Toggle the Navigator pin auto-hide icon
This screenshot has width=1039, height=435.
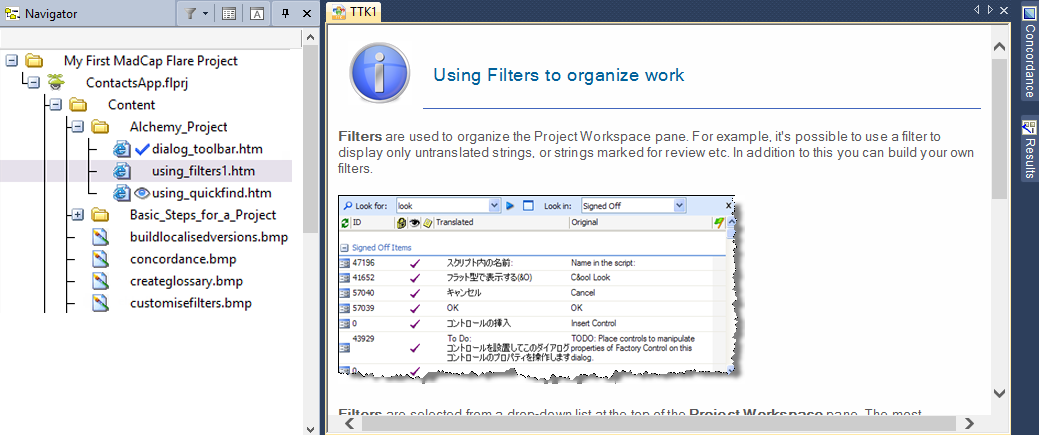[x=286, y=13]
